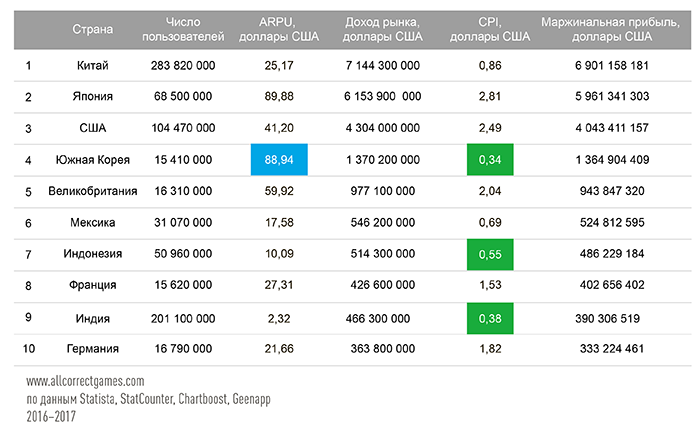Click the Доход рынка column header
700x430 pixels.
coord(383,28)
